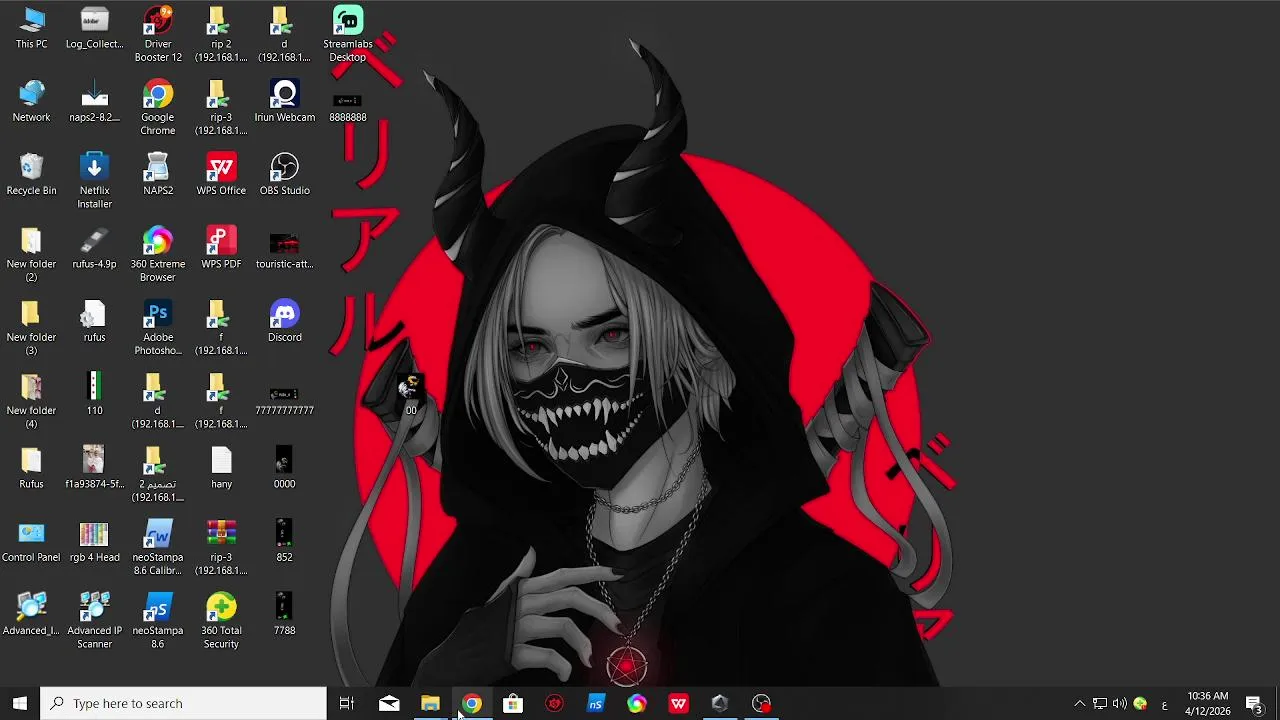Select the file named 110

(x=94, y=394)
